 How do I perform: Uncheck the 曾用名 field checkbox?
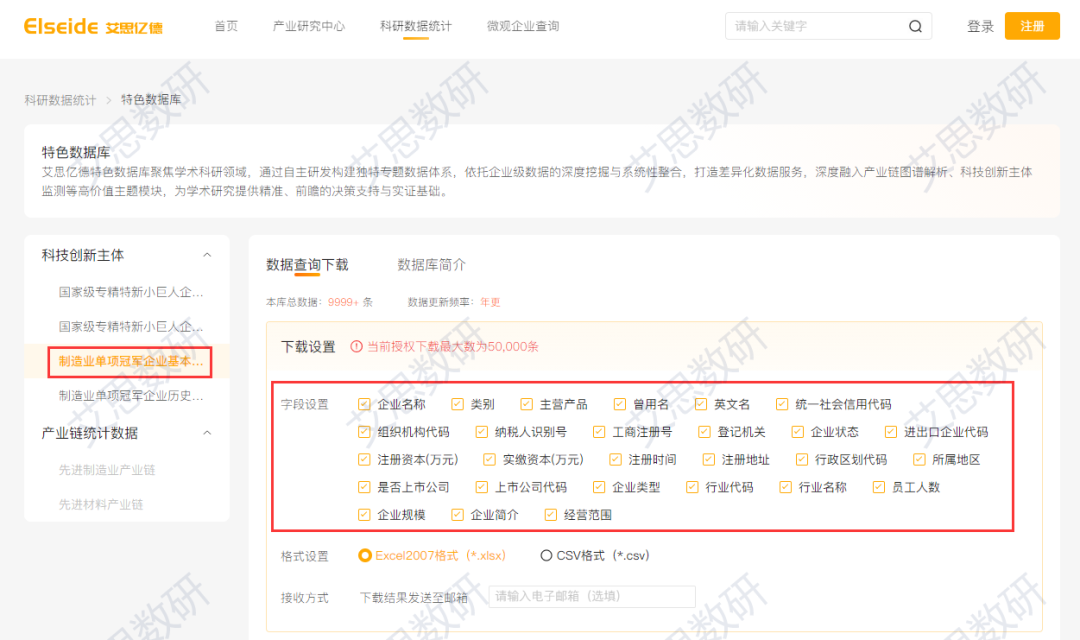click(620, 404)
